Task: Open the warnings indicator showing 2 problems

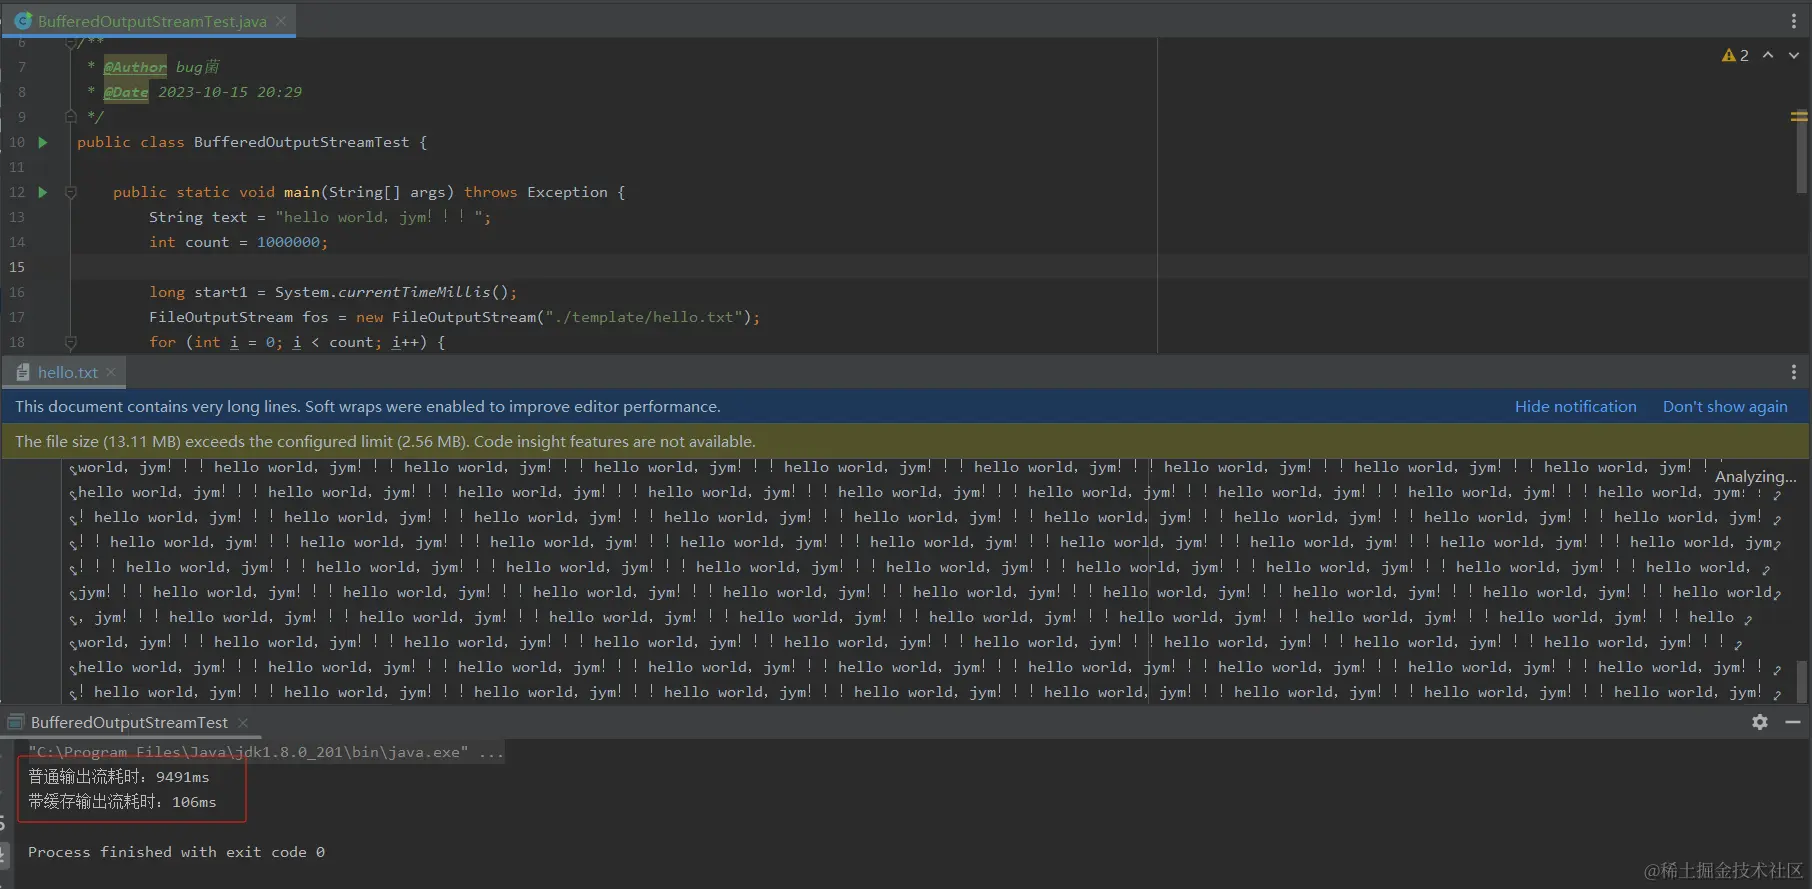Action: (x=1735, y=55)
